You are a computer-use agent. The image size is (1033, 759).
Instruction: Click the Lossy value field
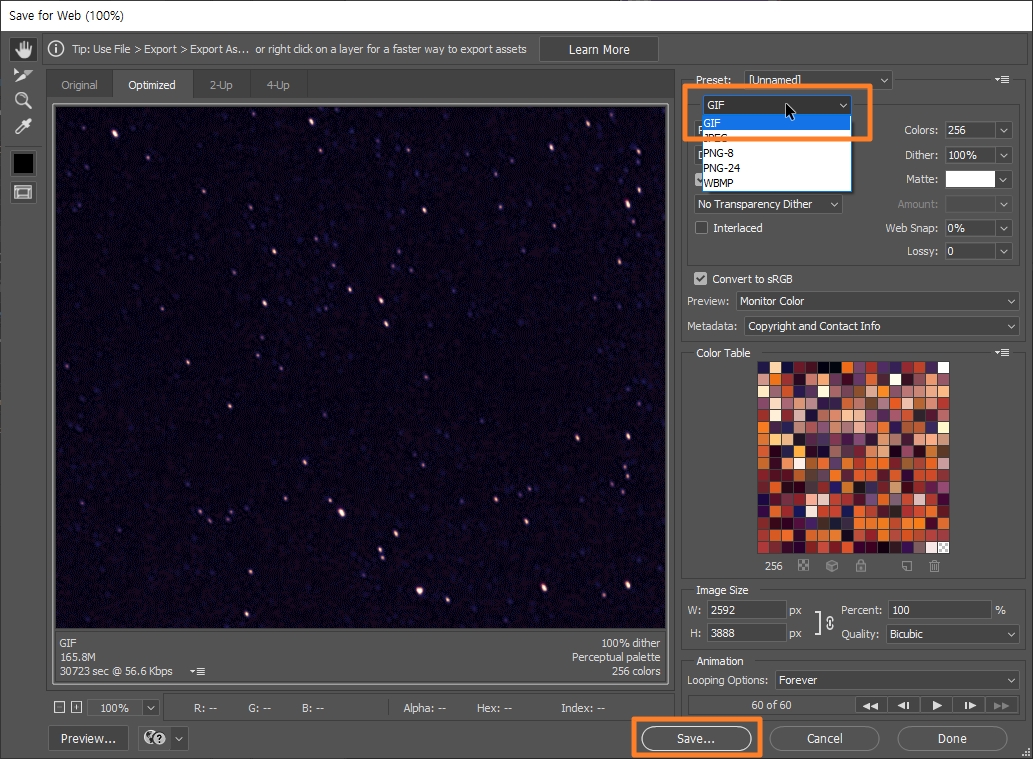click(x=970, y=251)
